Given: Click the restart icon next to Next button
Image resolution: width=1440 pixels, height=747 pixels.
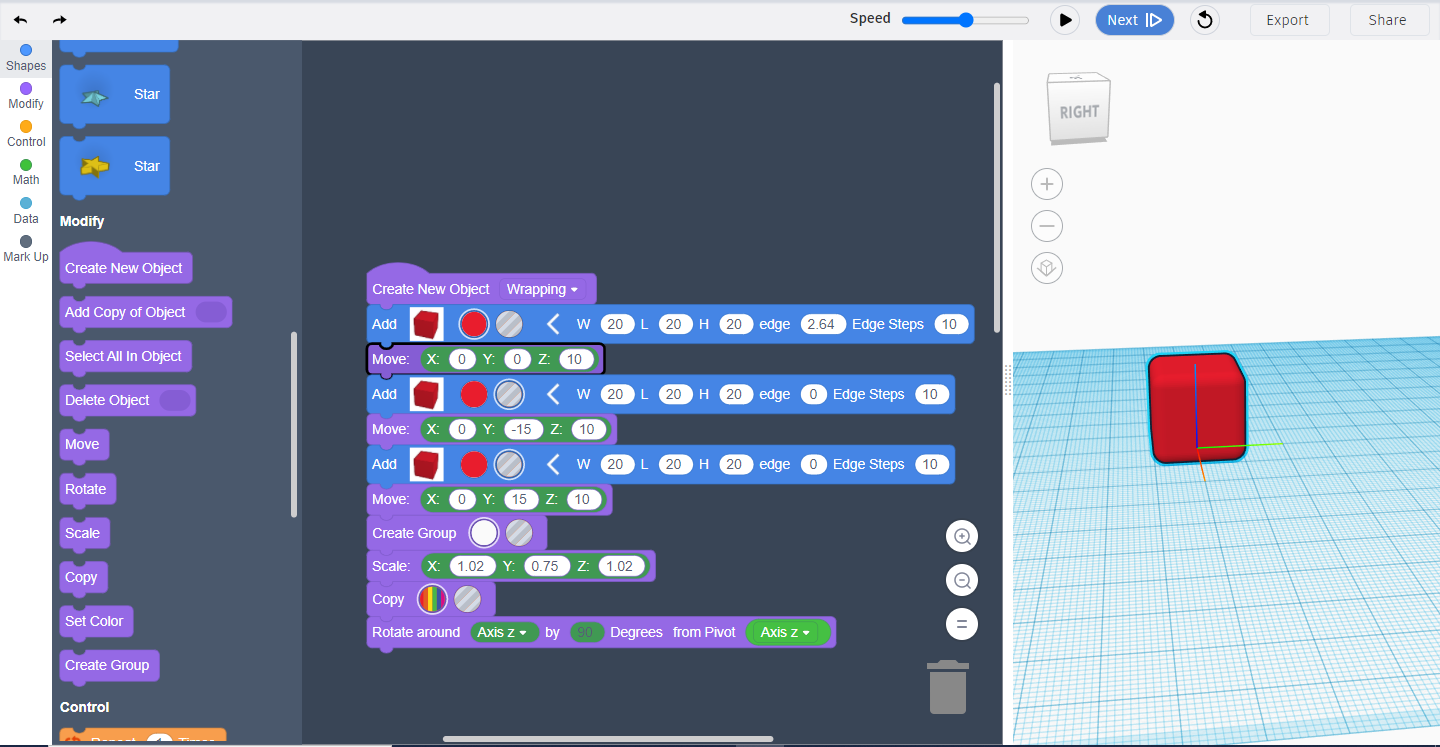Looking at the screenshot, I should tap(1204, 20).
